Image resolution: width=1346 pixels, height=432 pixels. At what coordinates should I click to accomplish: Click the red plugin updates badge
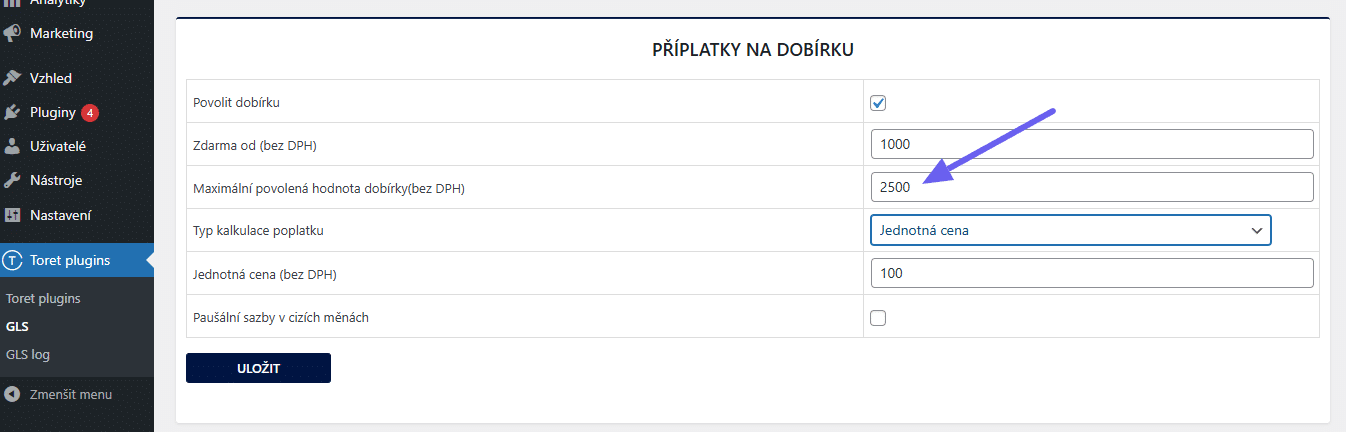tap(90, 113)
